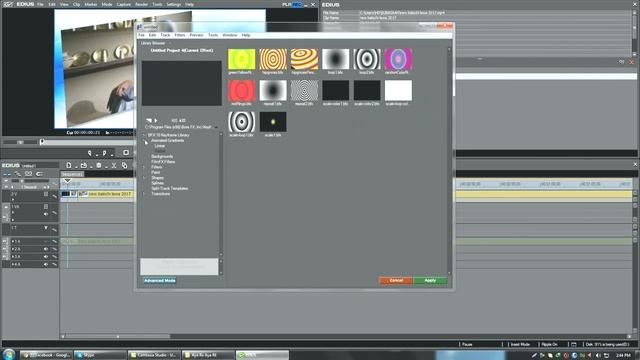Open the Filters menu in the effect window
The image size is (640, 360).
pos(180,35)
